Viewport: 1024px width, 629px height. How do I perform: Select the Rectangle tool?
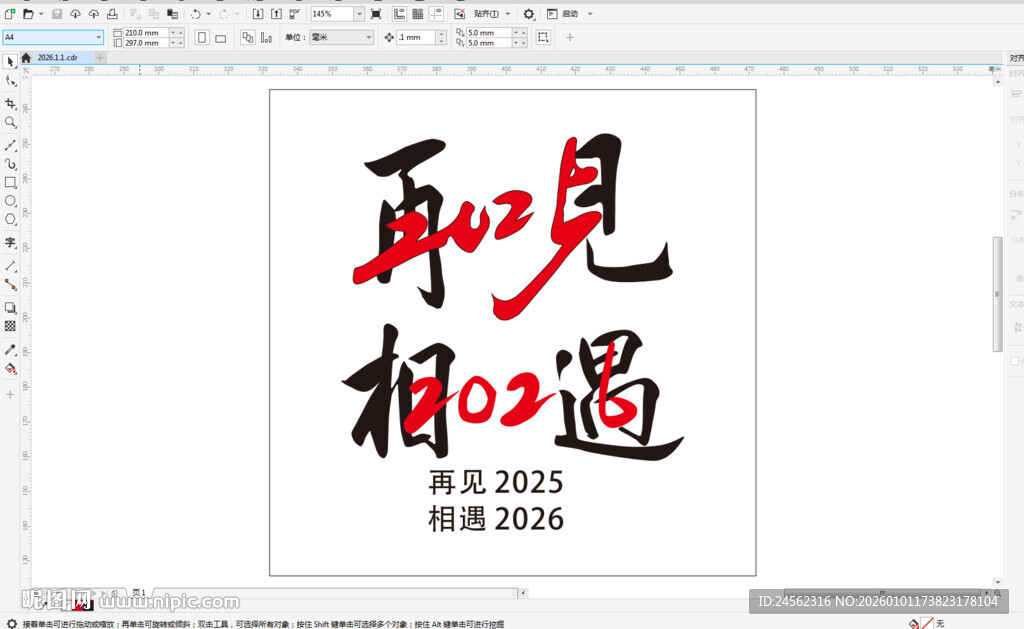pyautogui.click(x=10, y=183)
